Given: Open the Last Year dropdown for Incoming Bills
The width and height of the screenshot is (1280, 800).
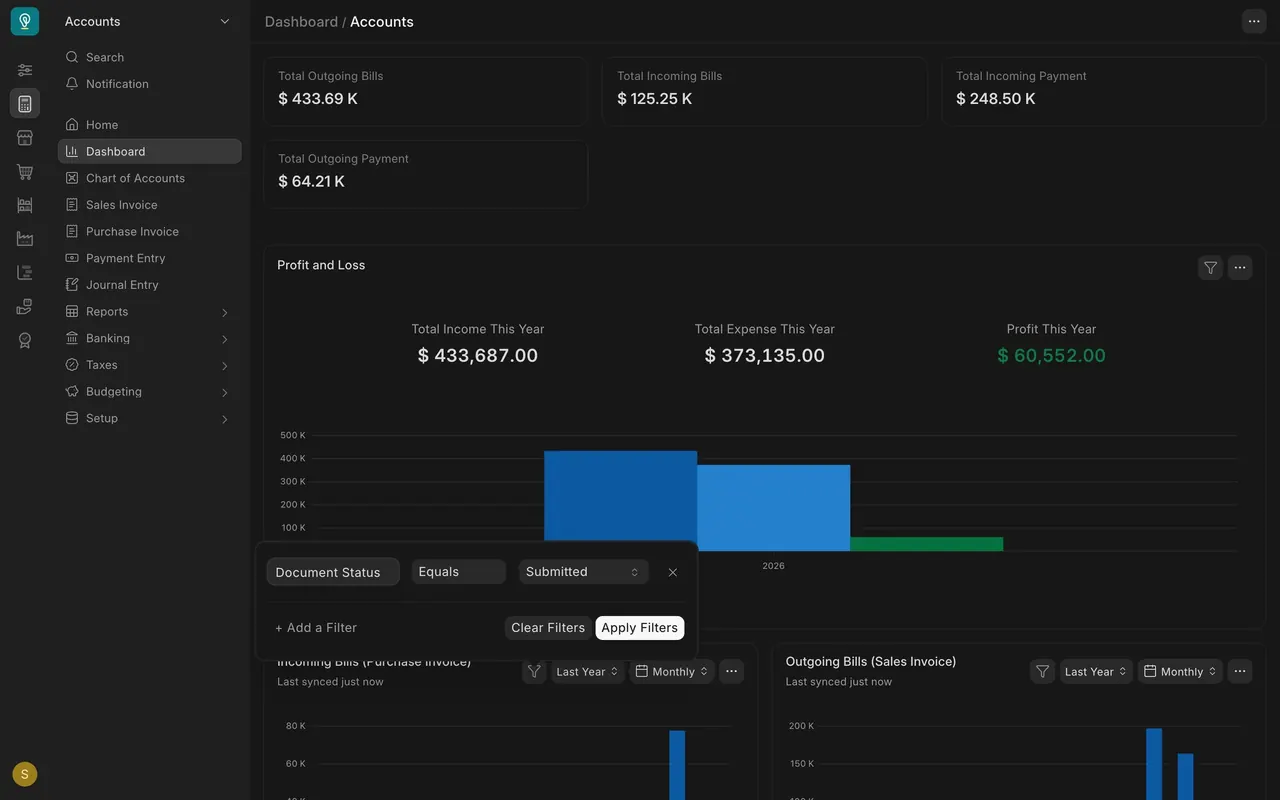Looking at the screenshot, I should click(588, 672).
